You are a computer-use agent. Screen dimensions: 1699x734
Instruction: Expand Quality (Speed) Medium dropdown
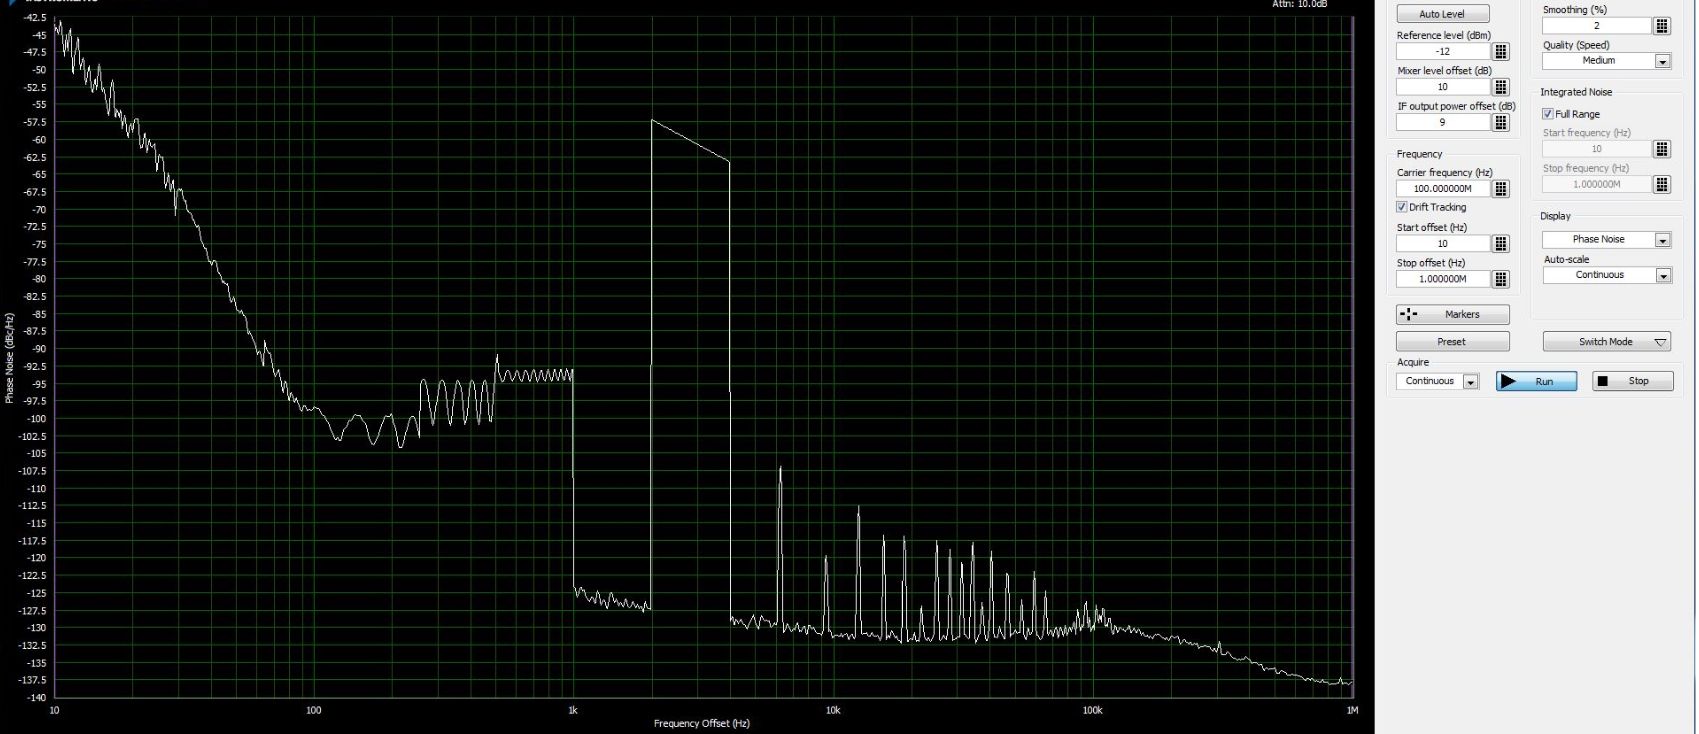click(x=1662, y=61)
